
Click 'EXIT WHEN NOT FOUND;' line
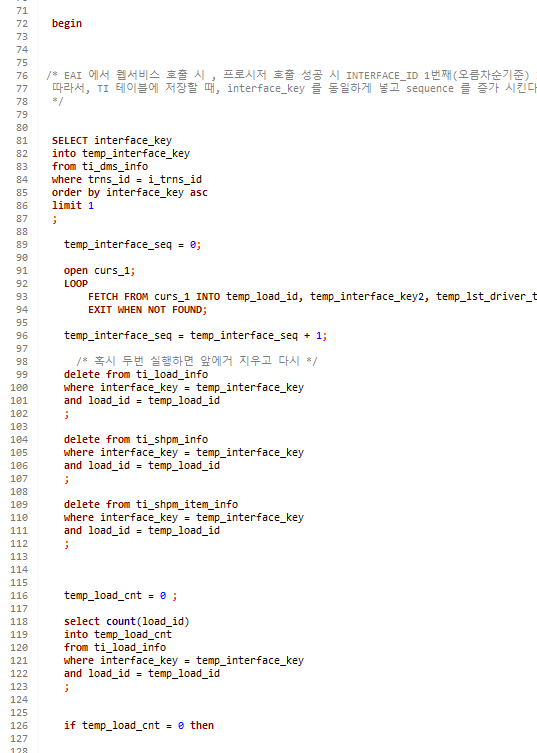pos(147,310)
